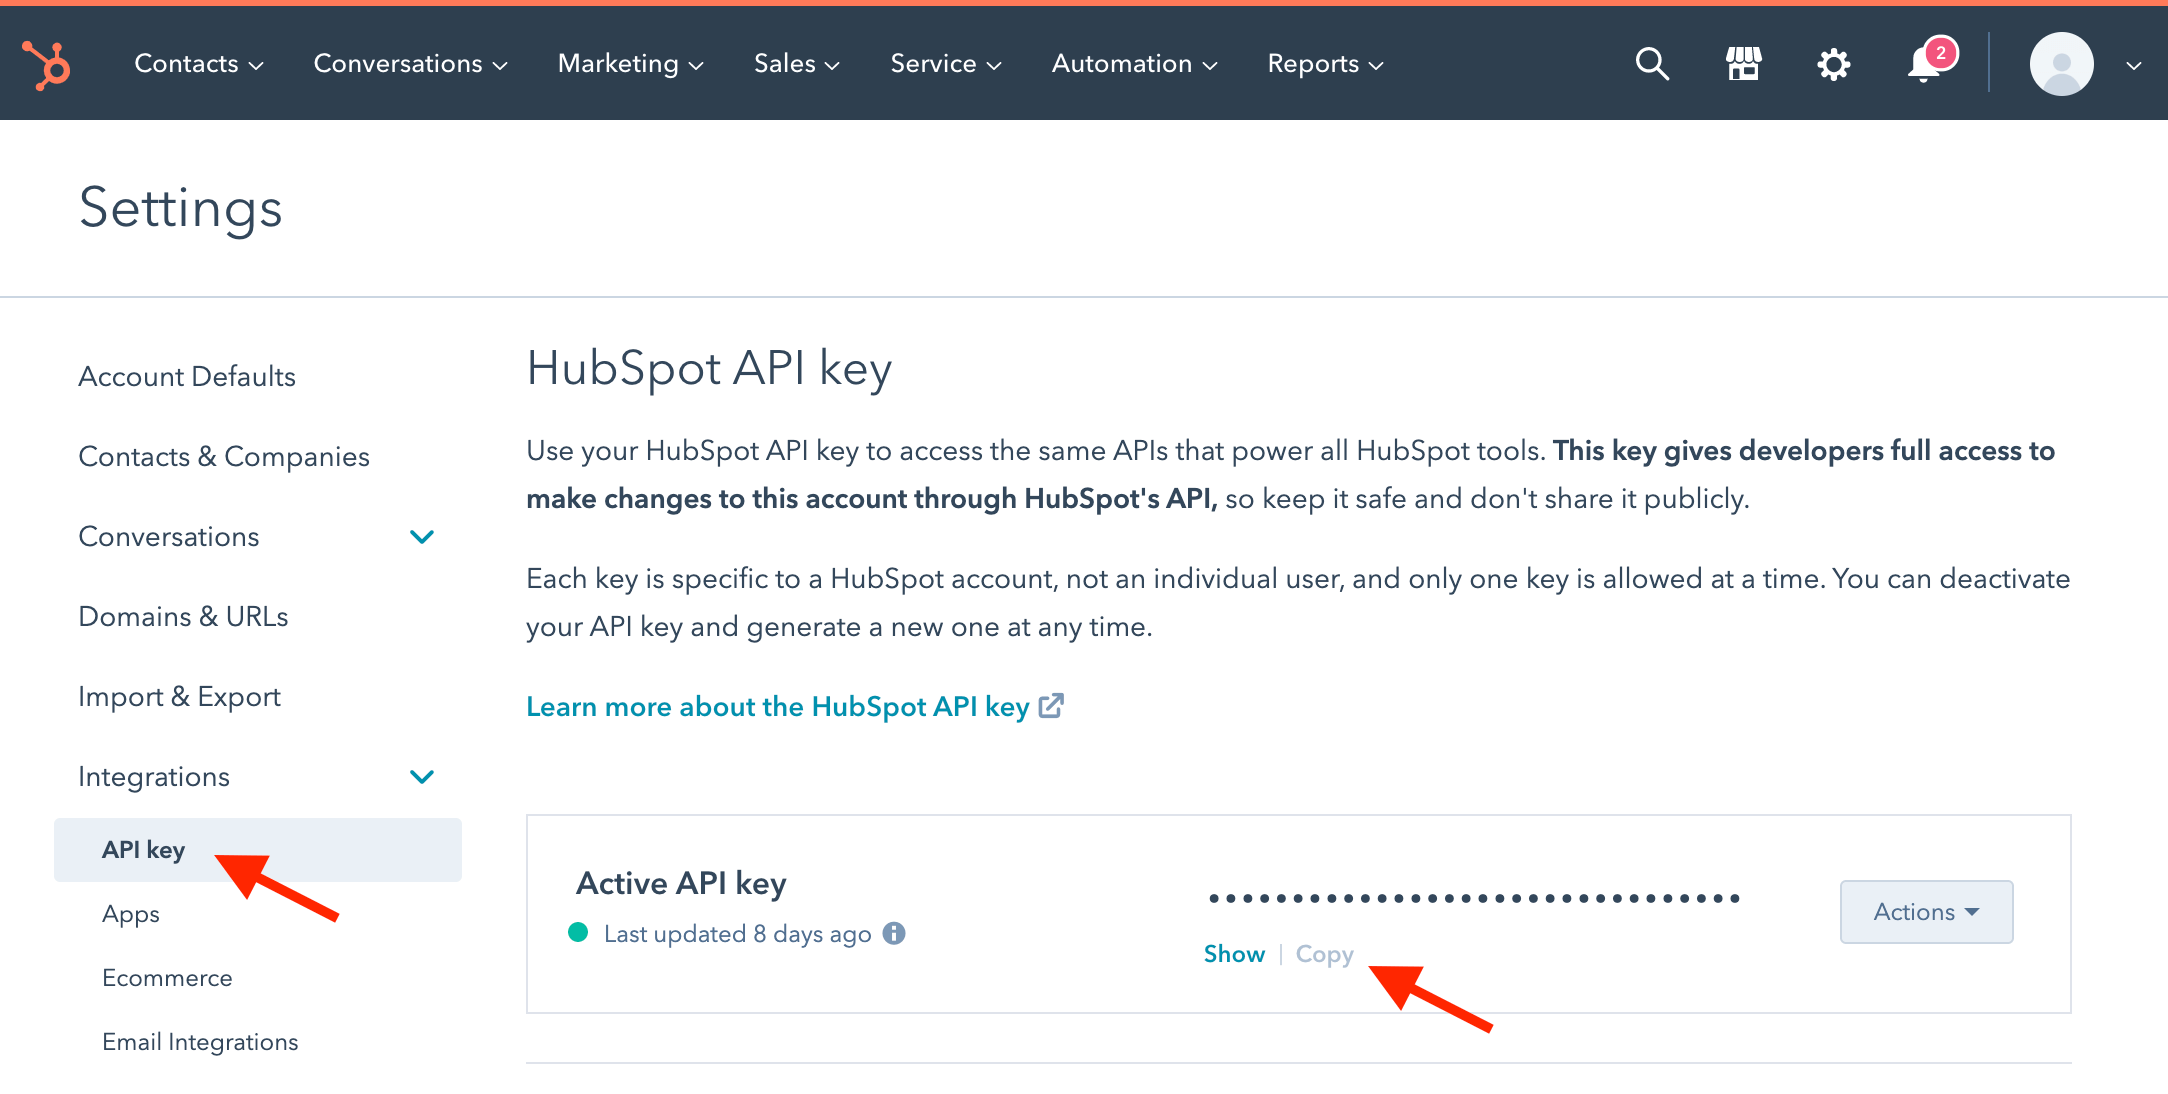Open the search magnifier icon

click(x=1652, y=64)
